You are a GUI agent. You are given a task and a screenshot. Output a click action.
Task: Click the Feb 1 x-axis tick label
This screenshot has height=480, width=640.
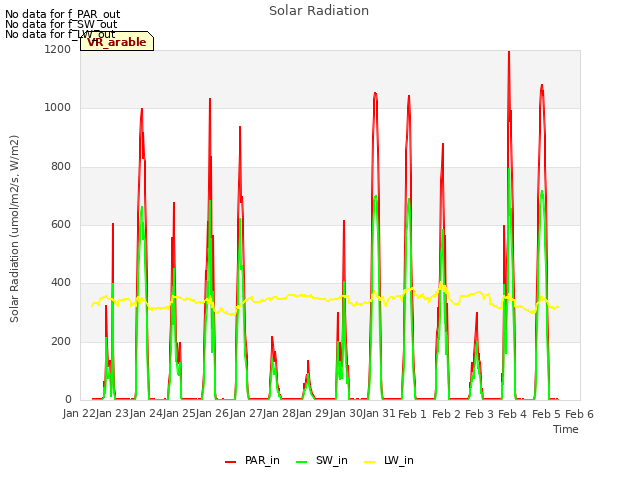point(413,414)
